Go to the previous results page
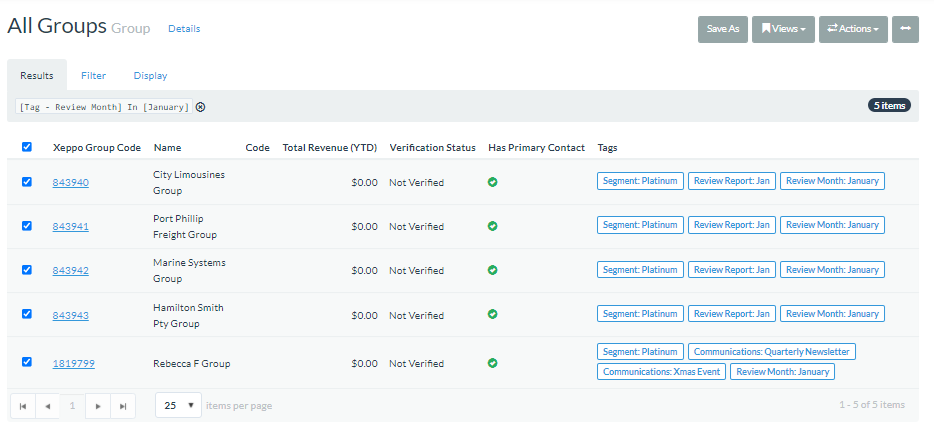 (47, 405)
